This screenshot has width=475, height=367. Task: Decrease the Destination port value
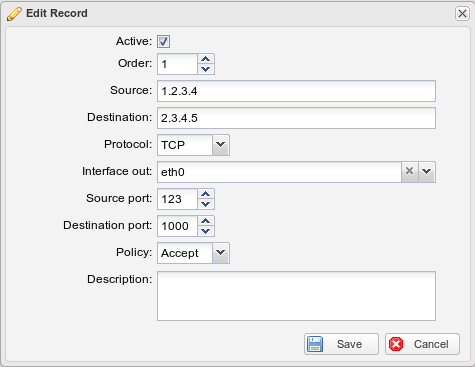point(206,231)
